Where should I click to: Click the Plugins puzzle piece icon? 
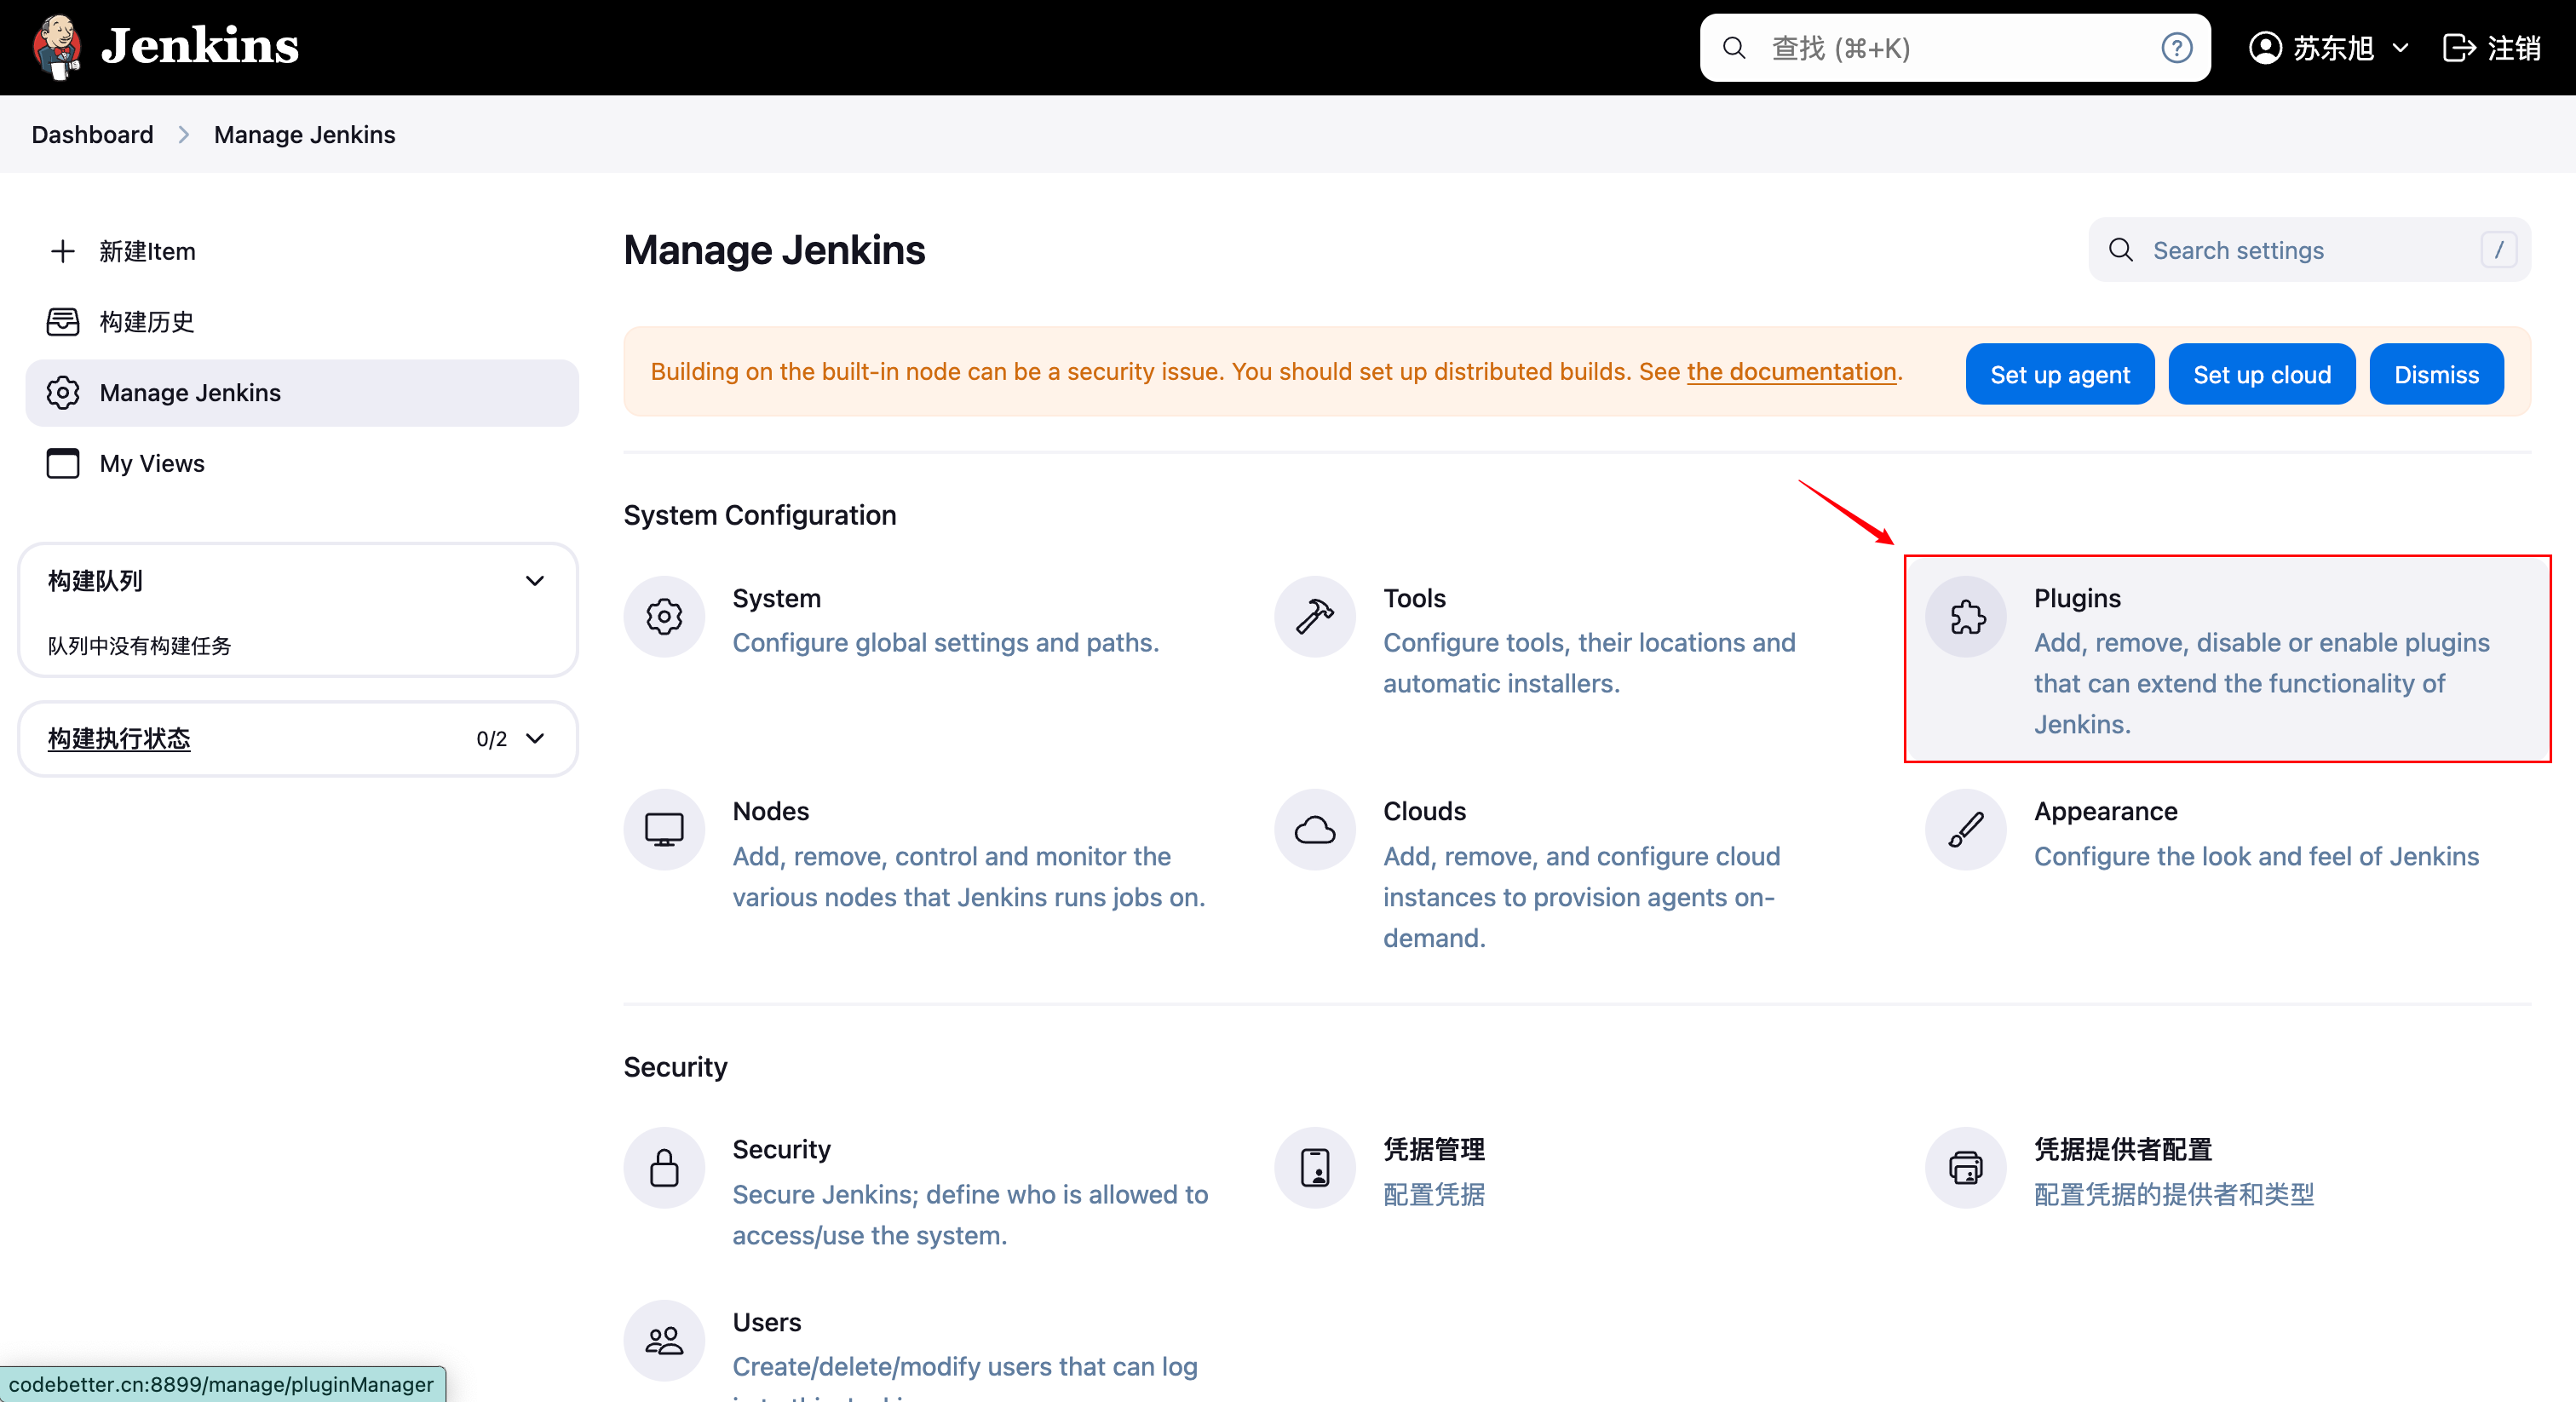click(x=1966, y=617)
